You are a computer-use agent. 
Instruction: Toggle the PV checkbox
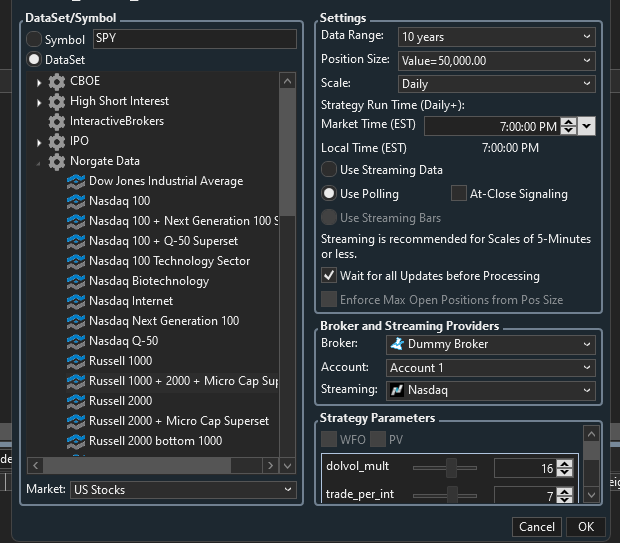click(x=378, y=439)
